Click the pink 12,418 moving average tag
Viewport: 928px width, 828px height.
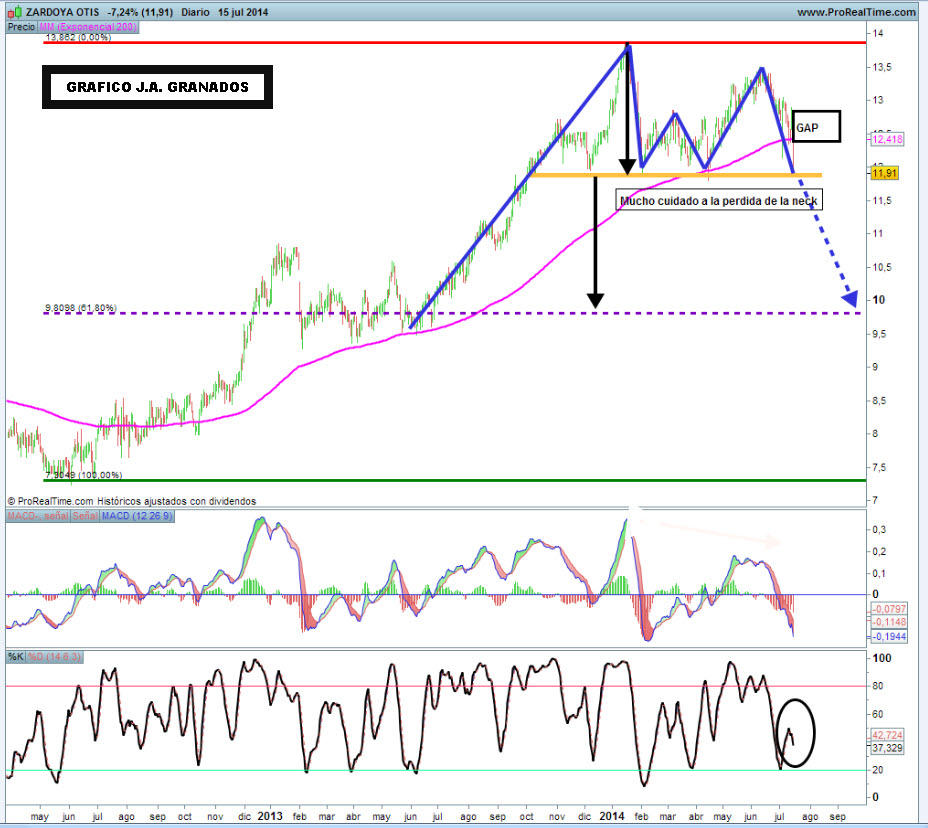(x=887, y=141)
